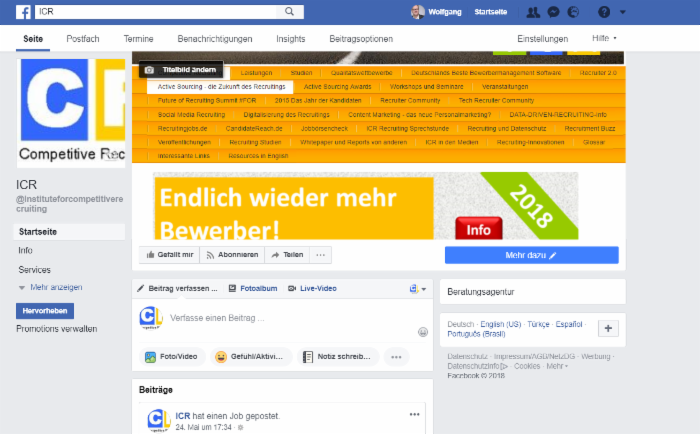Expand Mehr anzeigen in sidebar
This screenshot has height=434, width=700.
coord(50,287)
